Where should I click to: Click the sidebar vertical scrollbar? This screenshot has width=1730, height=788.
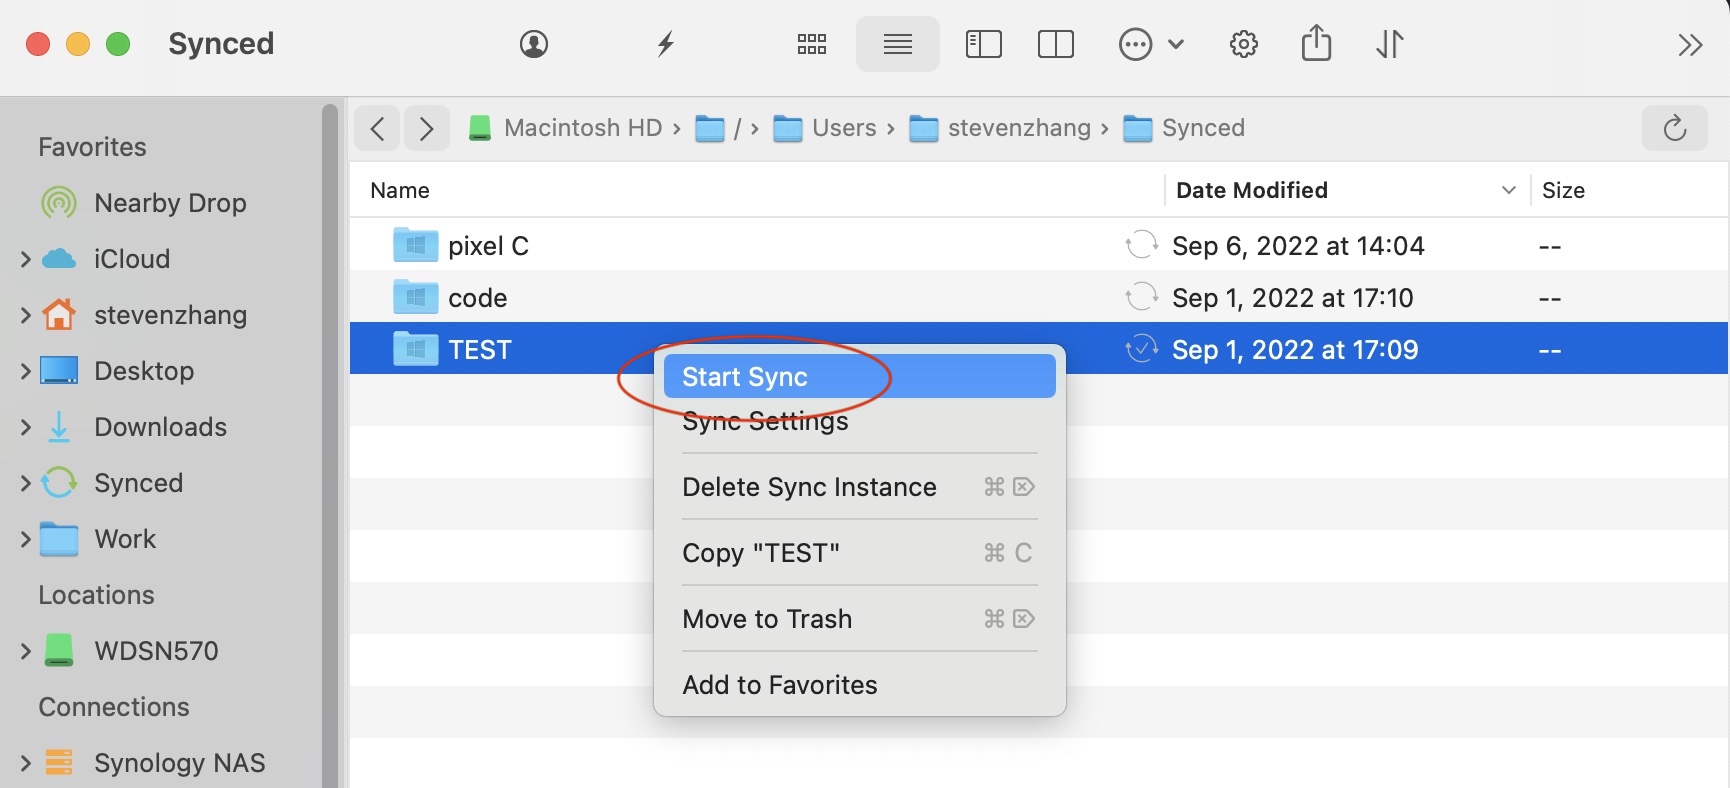(x=330, y=445)
